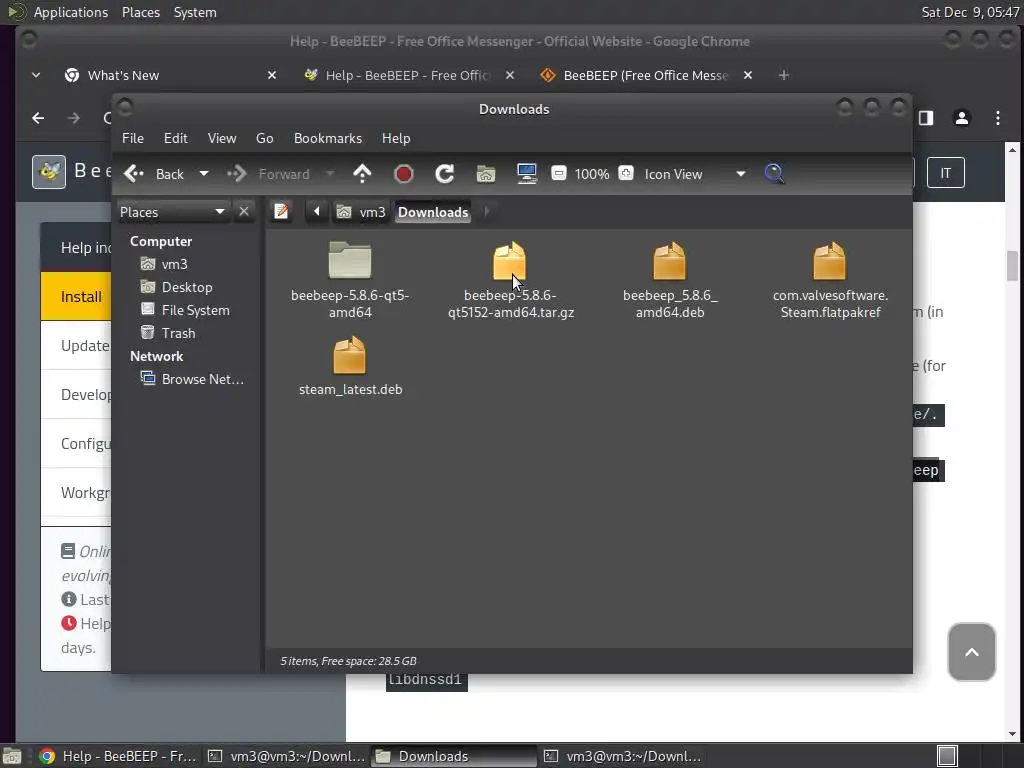Viewport: 1024px width, 768px height.
Task: Open the Icon View mode dropdown
Action: coord(694,174)
